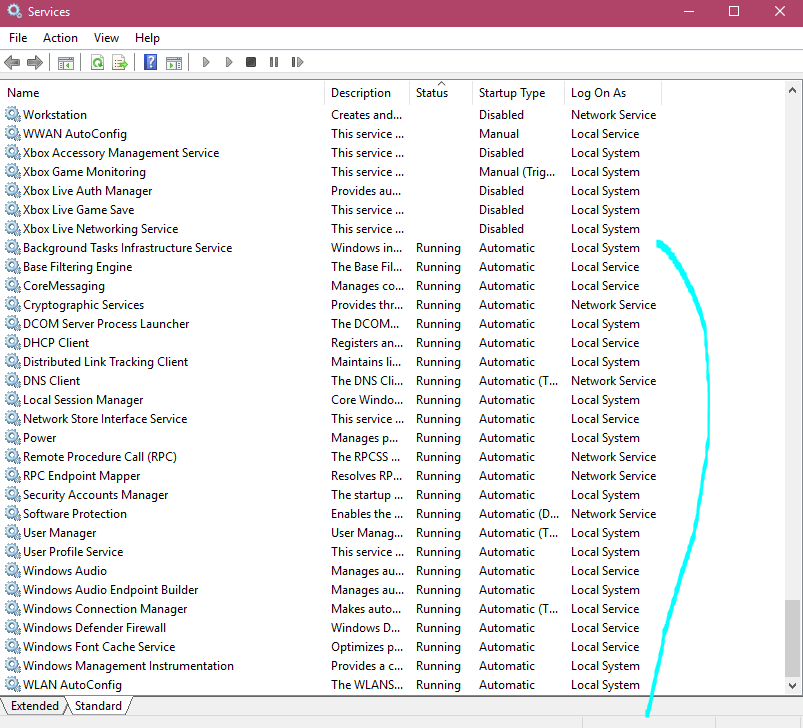
Task: Select the Windows Audio service
Action: pos(63,570)
